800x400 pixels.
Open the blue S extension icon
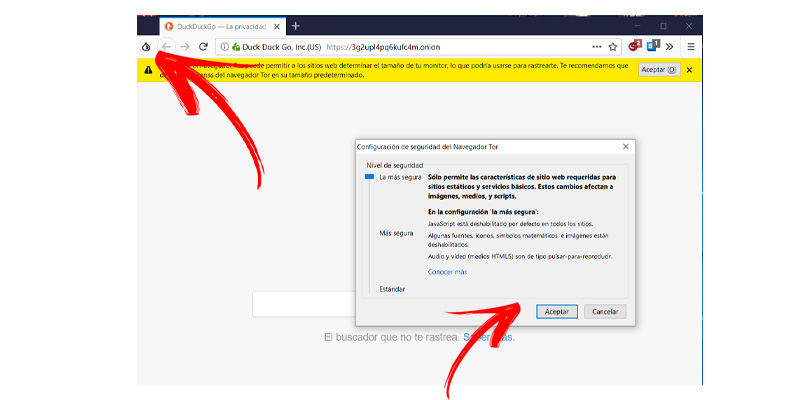click(653, 46)
